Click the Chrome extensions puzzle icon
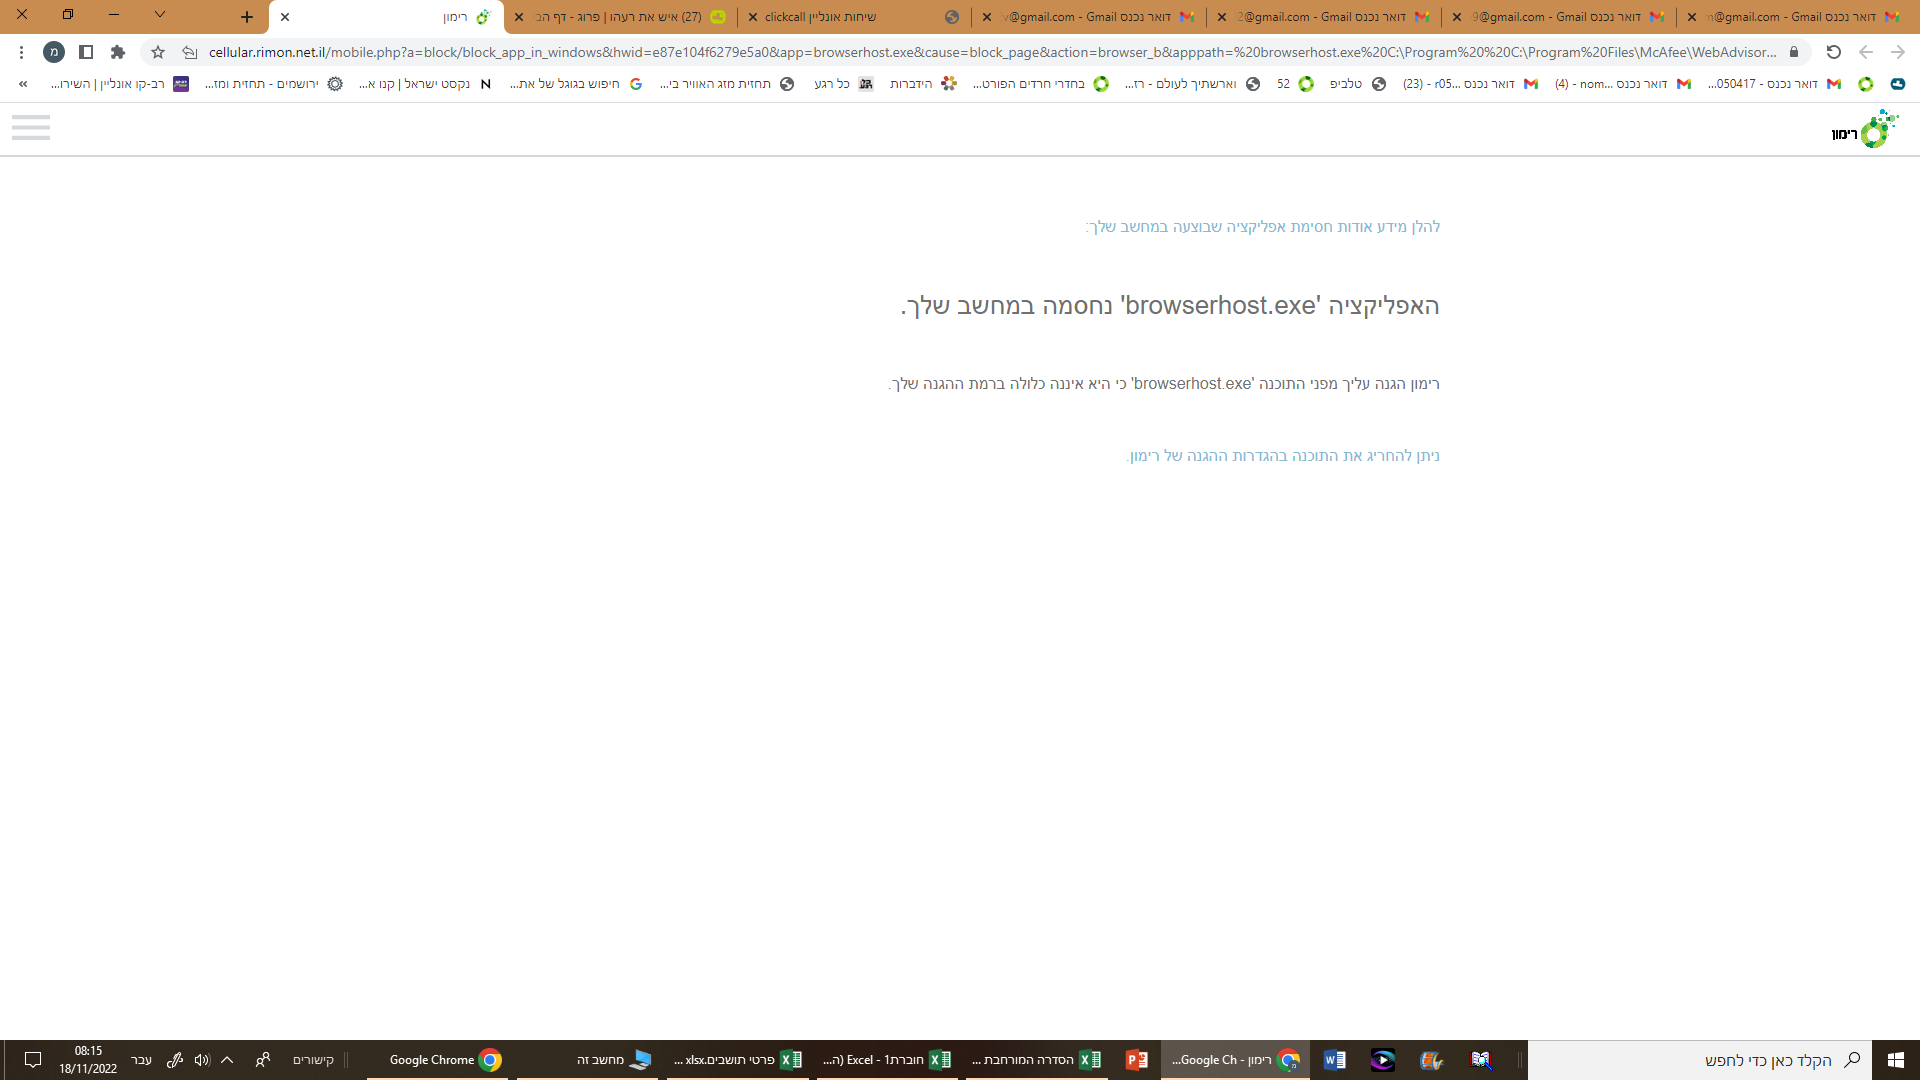This screenshot has height=1080, width=1920. tap(118, 52)
